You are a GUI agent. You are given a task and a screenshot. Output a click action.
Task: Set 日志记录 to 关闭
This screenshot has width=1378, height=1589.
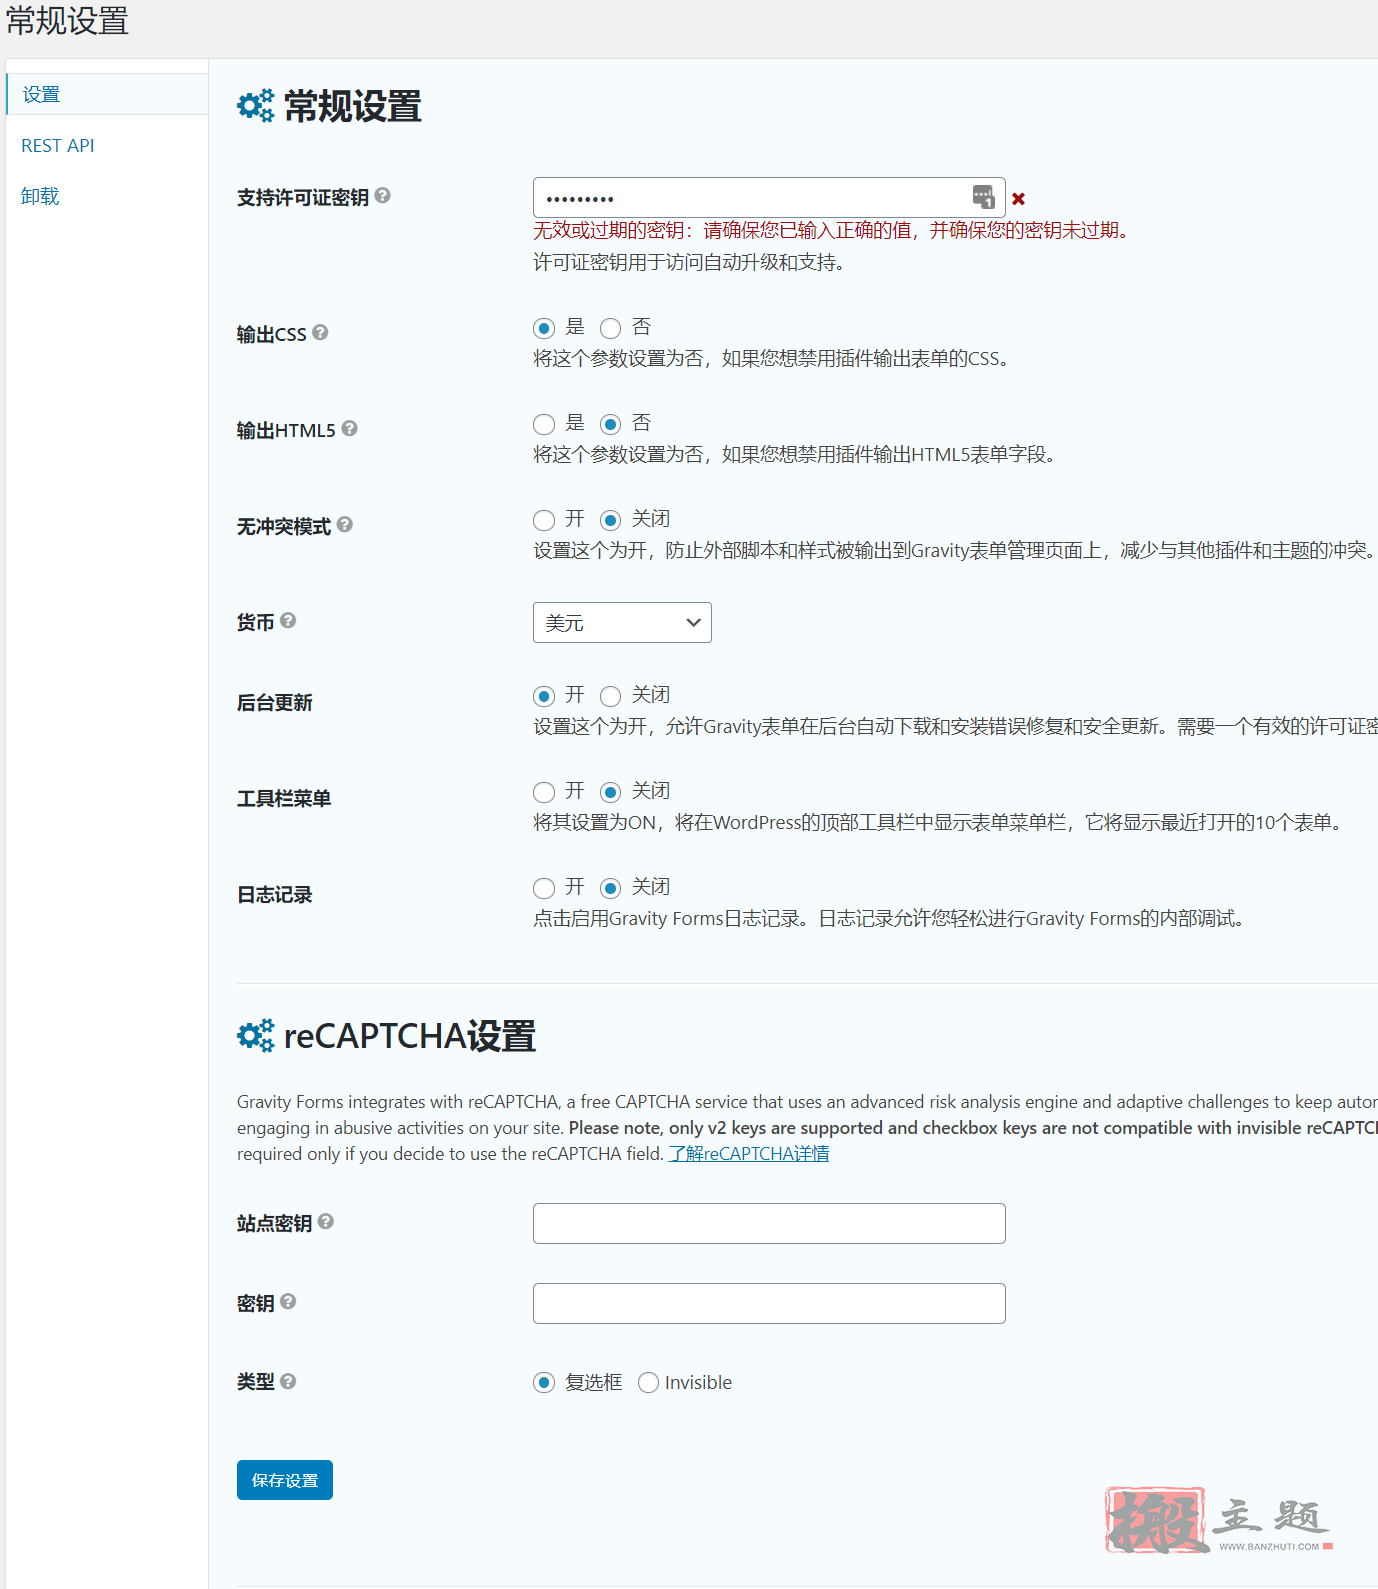(x=610, y=888)
